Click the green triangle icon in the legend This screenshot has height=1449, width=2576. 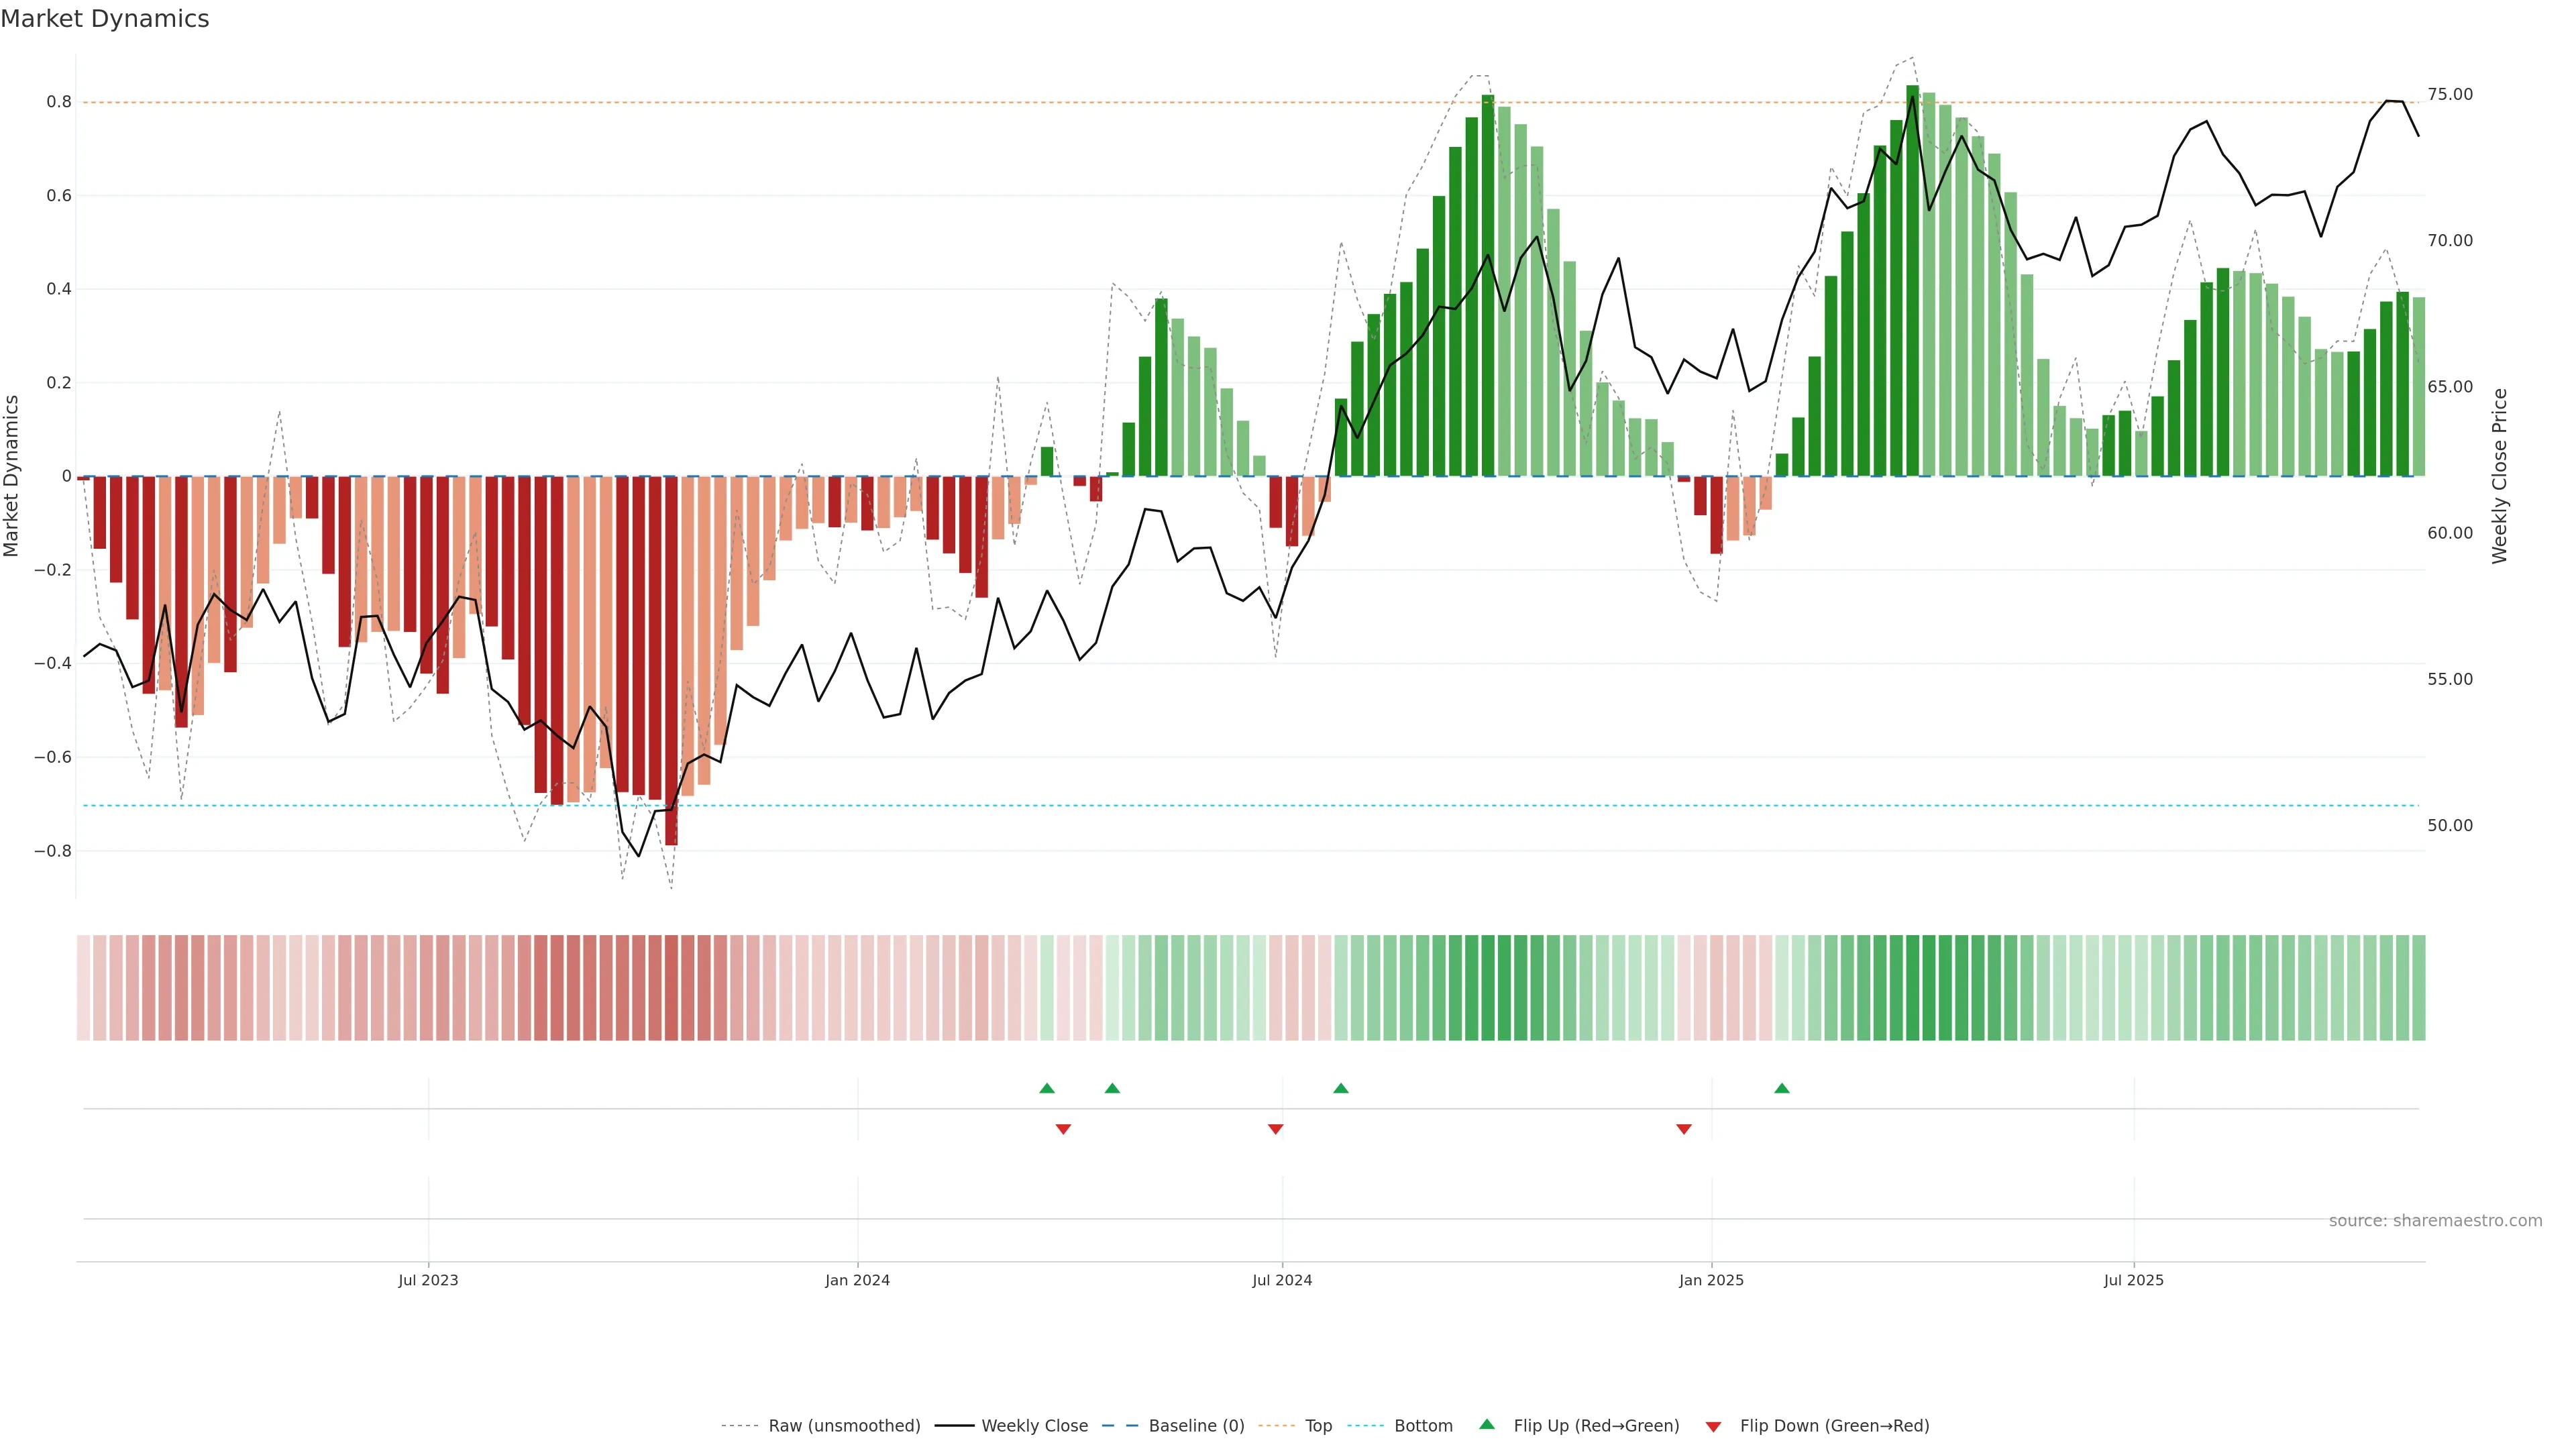[1487, 1424]
